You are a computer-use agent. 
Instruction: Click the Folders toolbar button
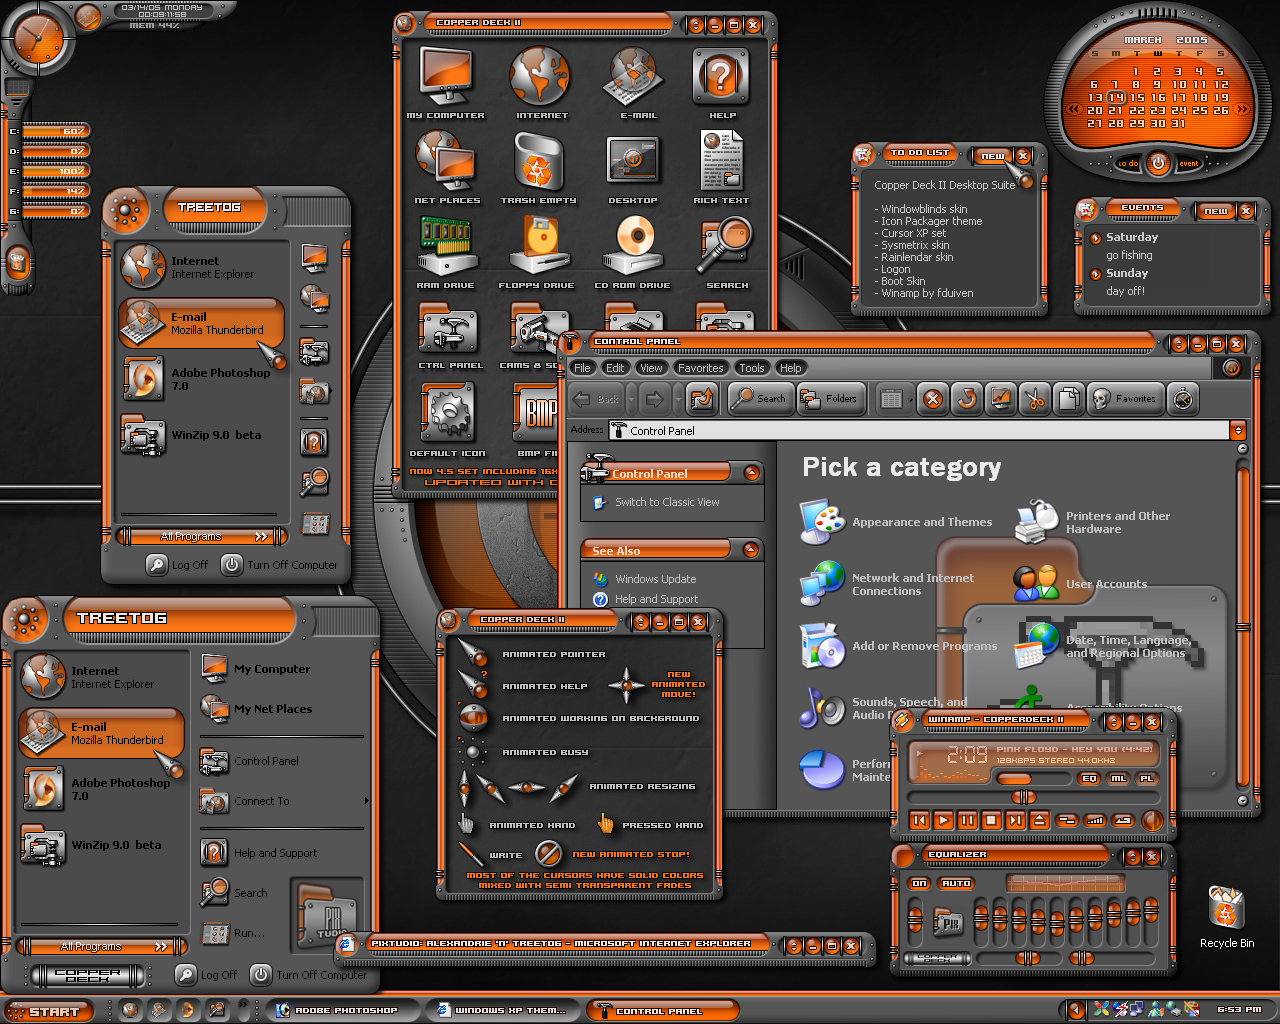coord(829,399)
